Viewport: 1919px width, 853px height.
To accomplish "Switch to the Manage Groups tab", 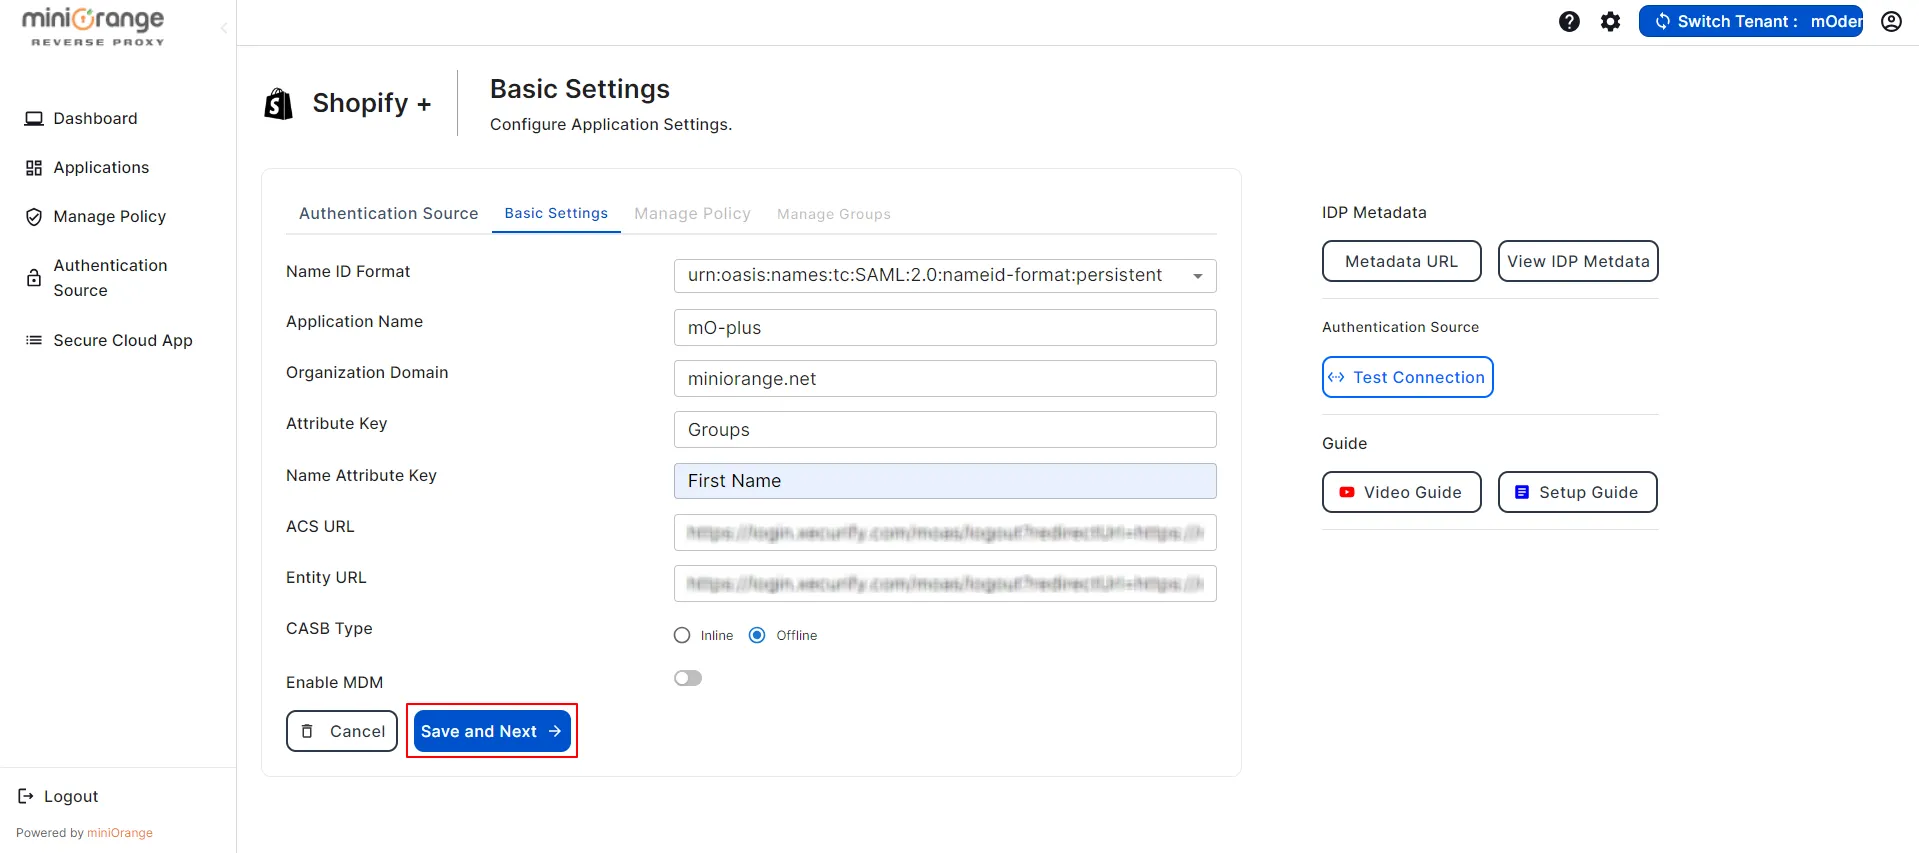I will click(834, 214).
